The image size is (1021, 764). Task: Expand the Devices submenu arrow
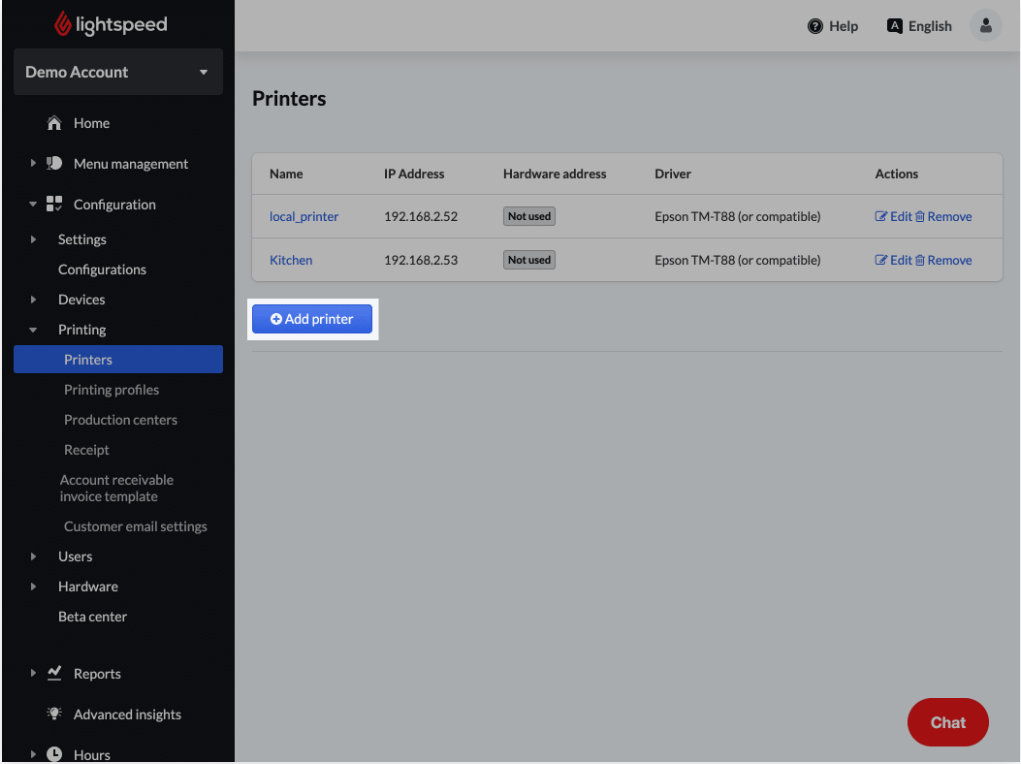(x=33, y=300)
